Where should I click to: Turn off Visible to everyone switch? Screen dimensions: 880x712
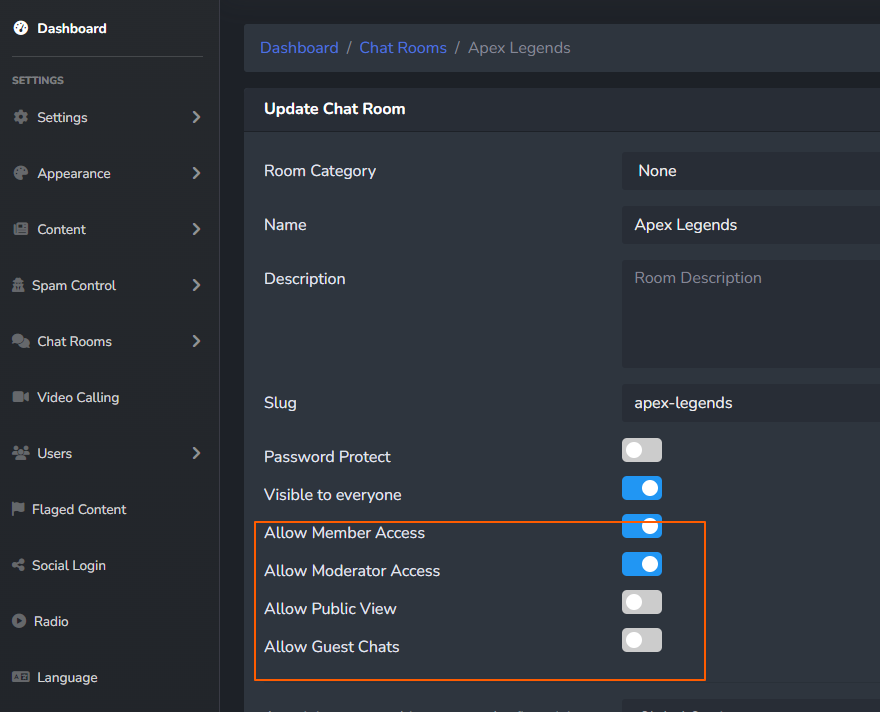click(641, 489)
